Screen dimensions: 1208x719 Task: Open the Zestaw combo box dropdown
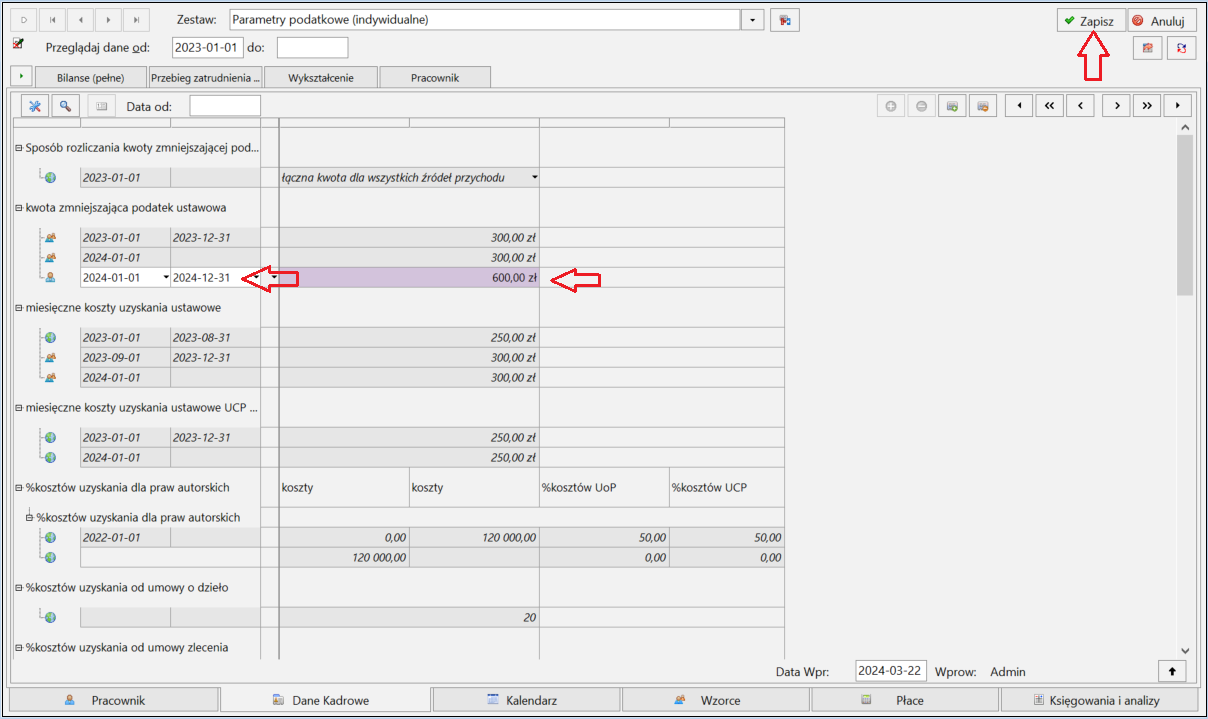[x=753, y=20]
